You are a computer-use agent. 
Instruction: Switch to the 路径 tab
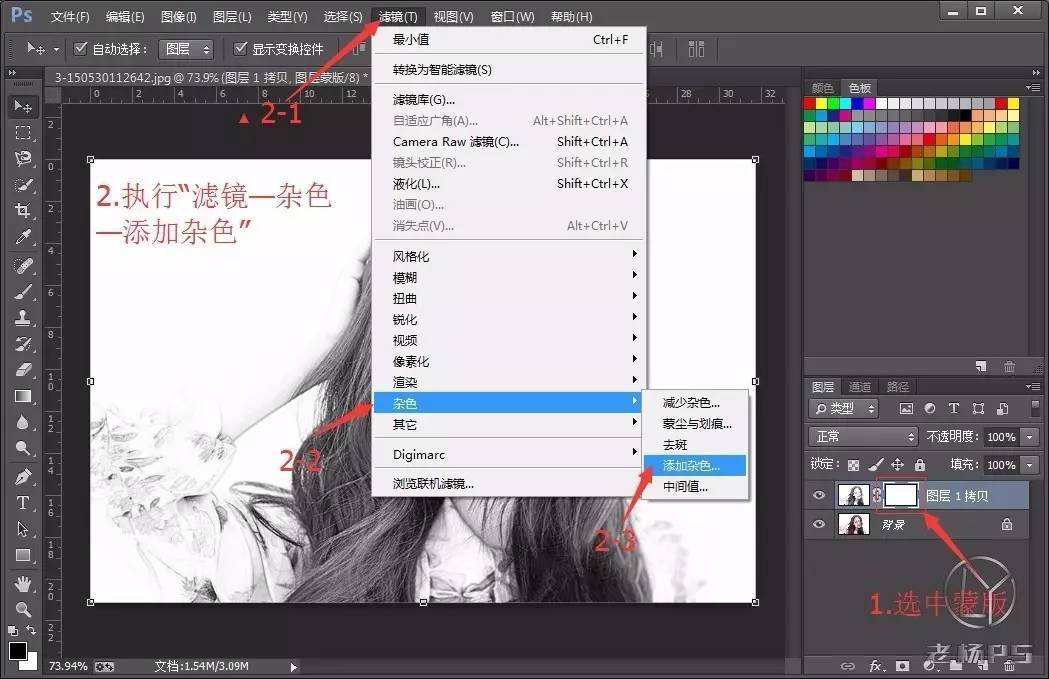click(898, 387)
